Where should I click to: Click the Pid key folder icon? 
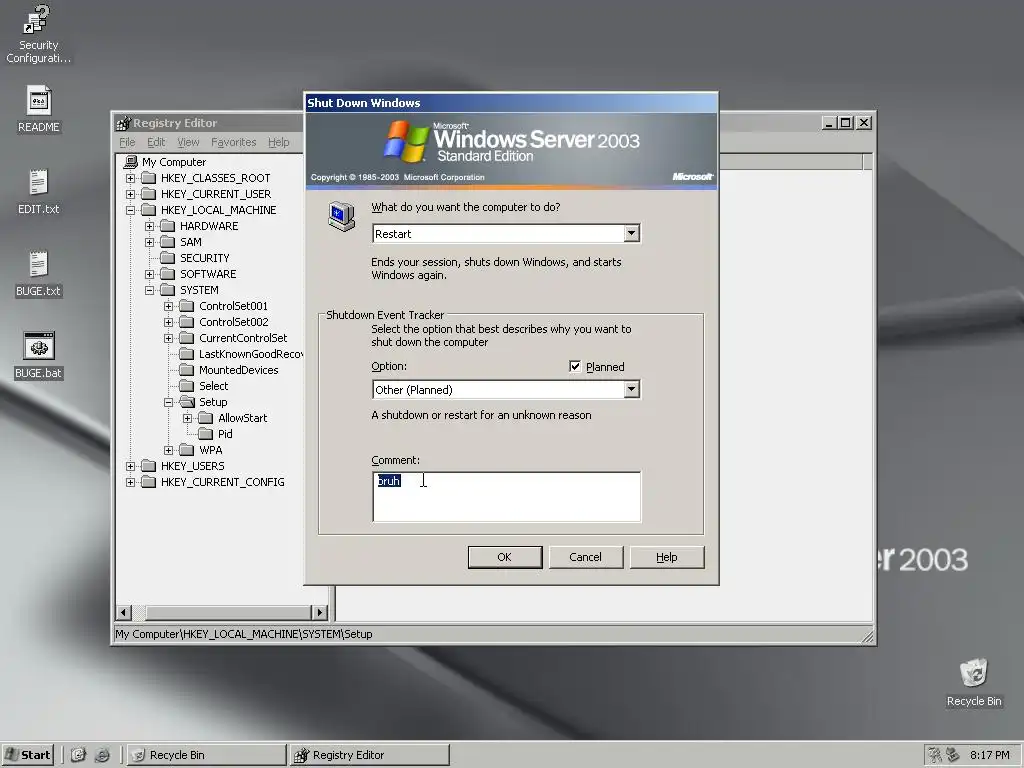(206, 434)
